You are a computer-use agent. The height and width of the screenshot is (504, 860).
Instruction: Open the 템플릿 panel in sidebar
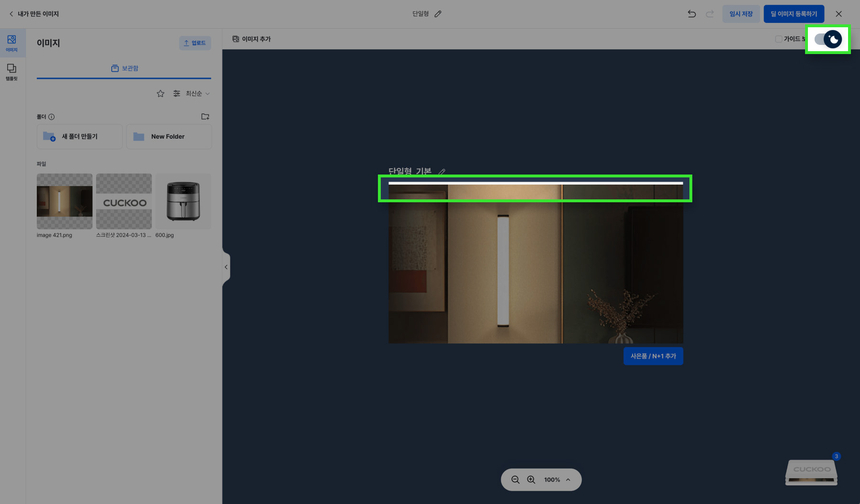point(12,72)
